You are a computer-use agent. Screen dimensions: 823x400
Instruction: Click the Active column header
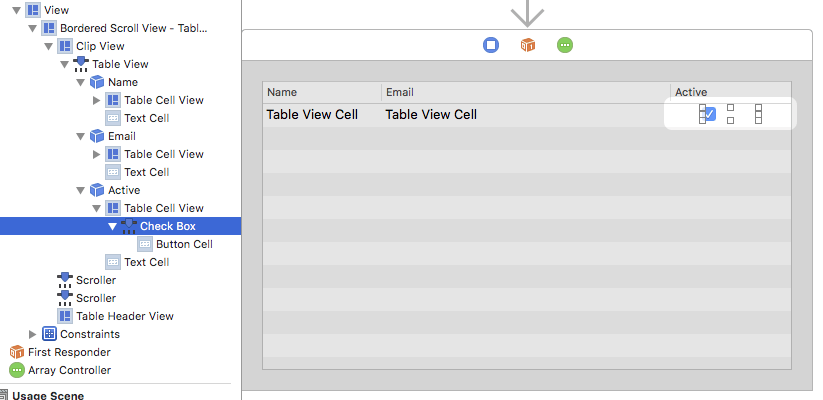tap(729, 92)
